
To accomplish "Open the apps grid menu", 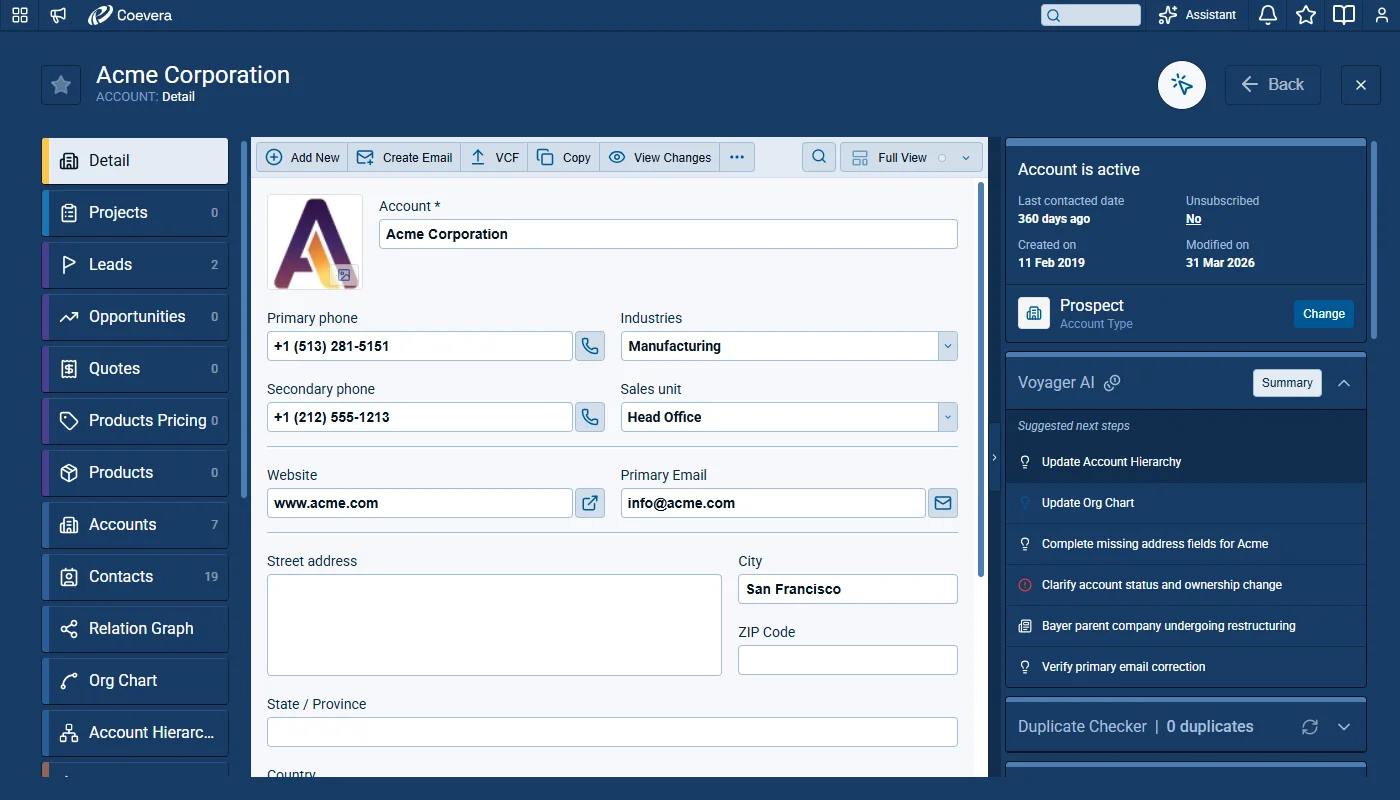I will 20,15.
